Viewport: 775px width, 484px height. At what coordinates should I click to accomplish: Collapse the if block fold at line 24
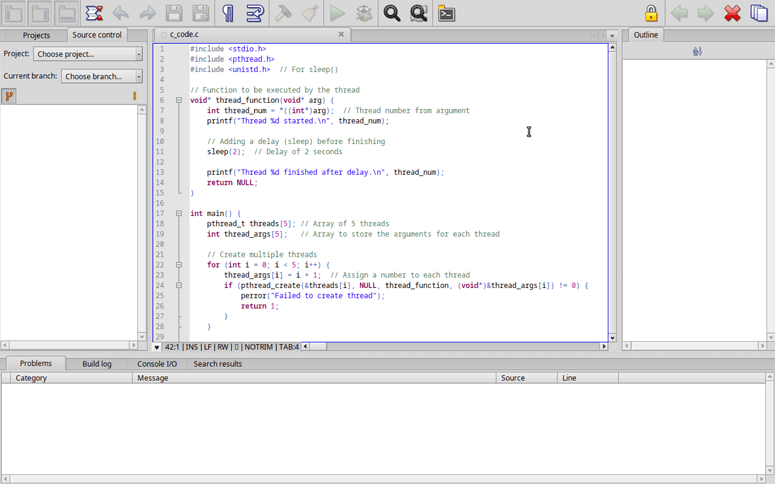click(x=179, y=285)
